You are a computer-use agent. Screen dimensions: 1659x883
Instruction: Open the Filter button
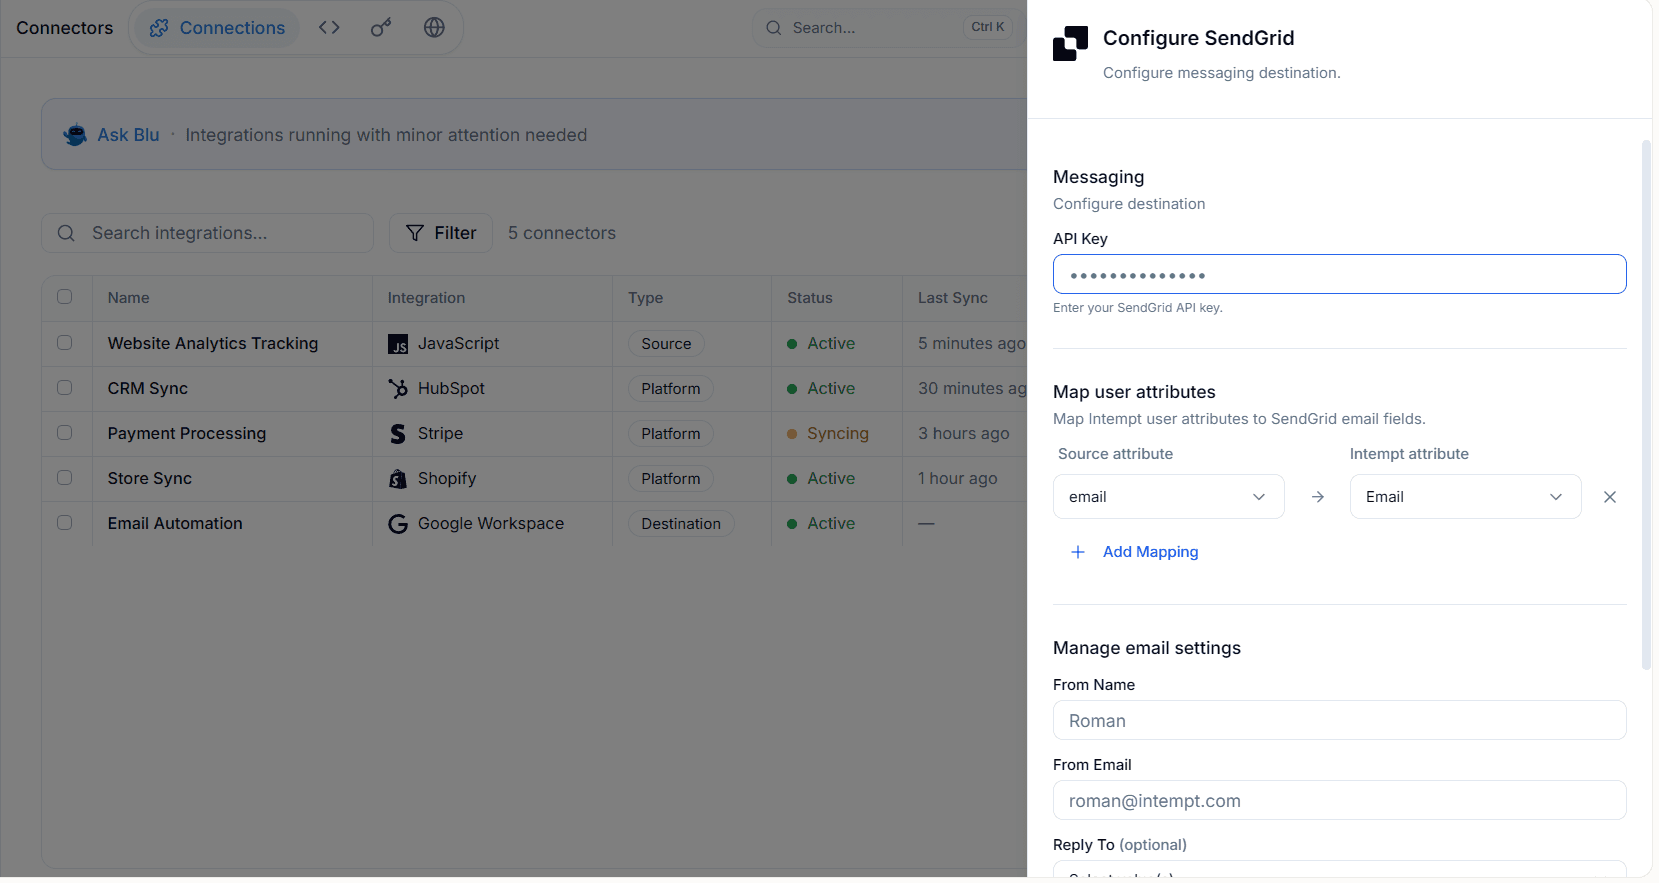(x=441, y=233)
